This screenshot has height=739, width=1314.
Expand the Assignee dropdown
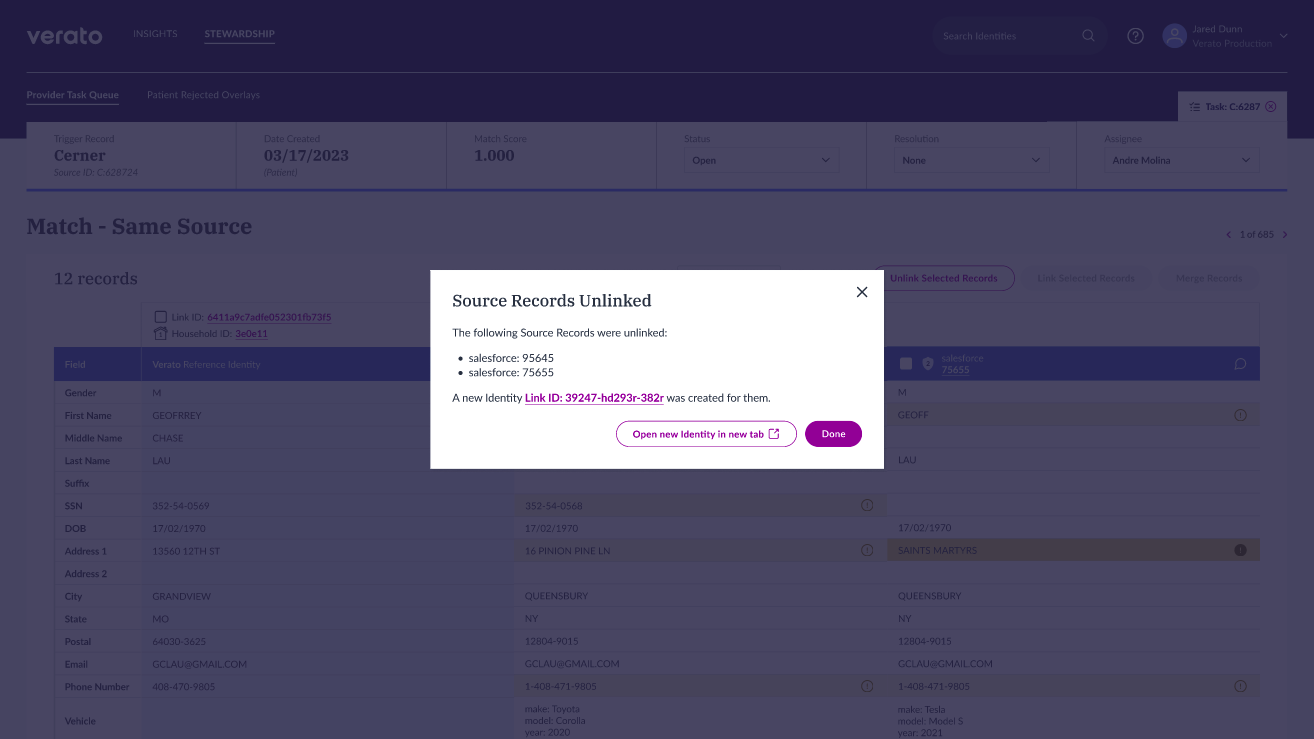(1181, 160)
